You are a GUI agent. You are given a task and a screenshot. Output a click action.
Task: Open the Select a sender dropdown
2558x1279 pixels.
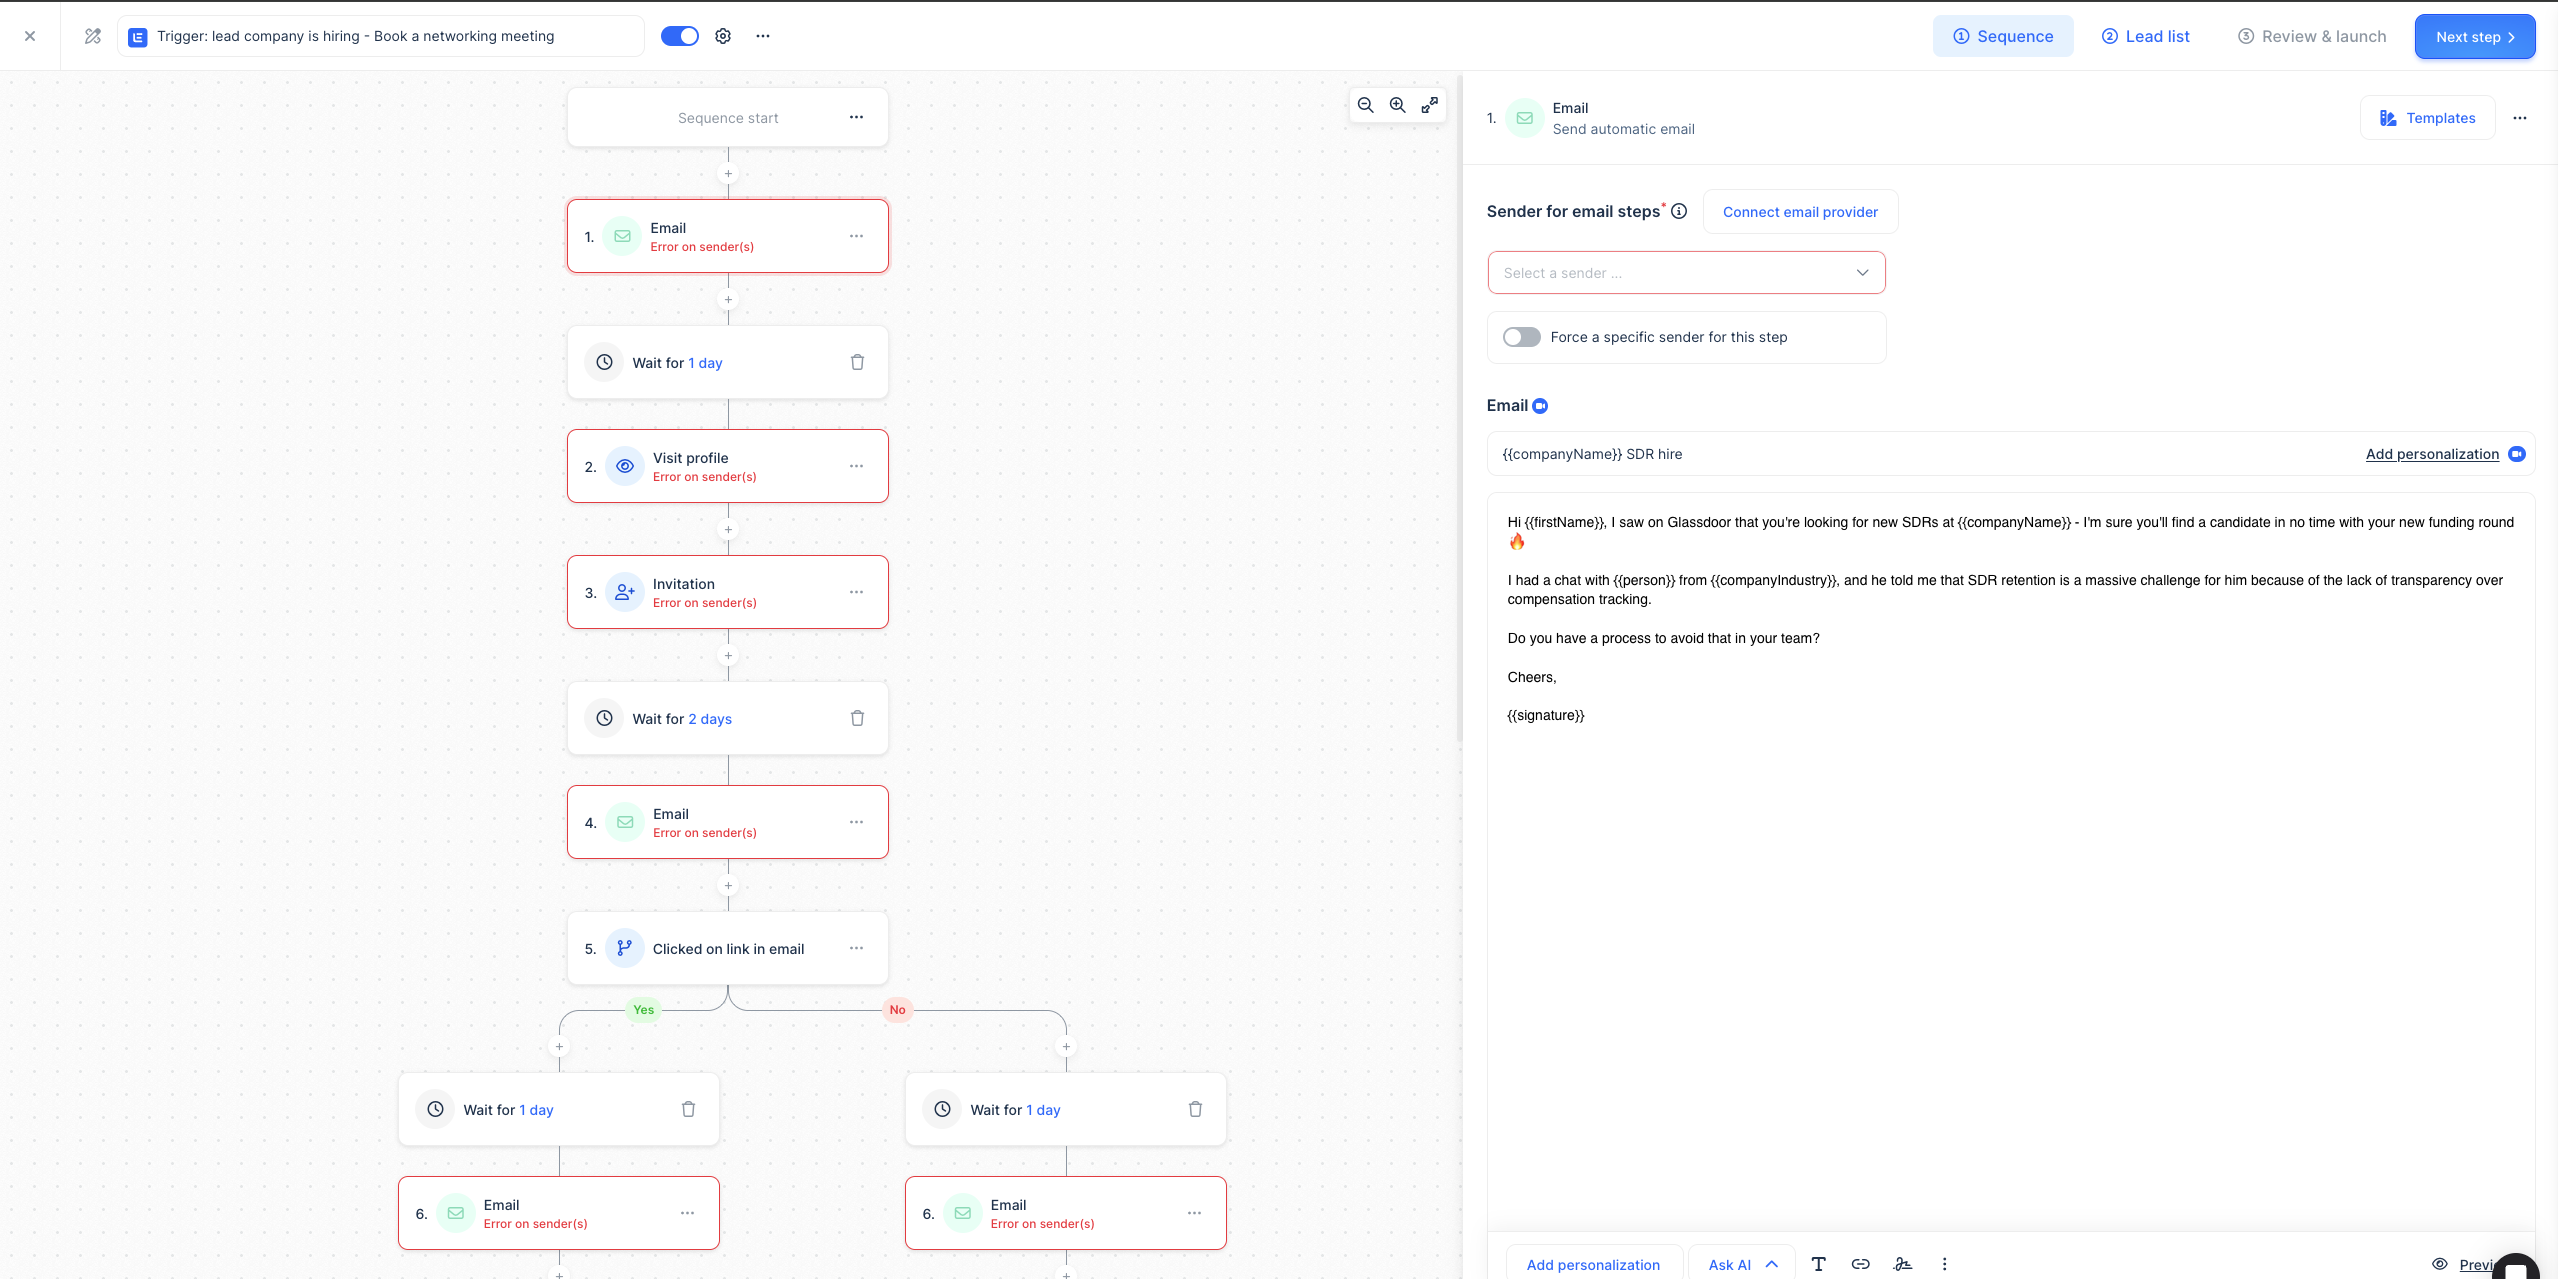tap(1686, 273)
